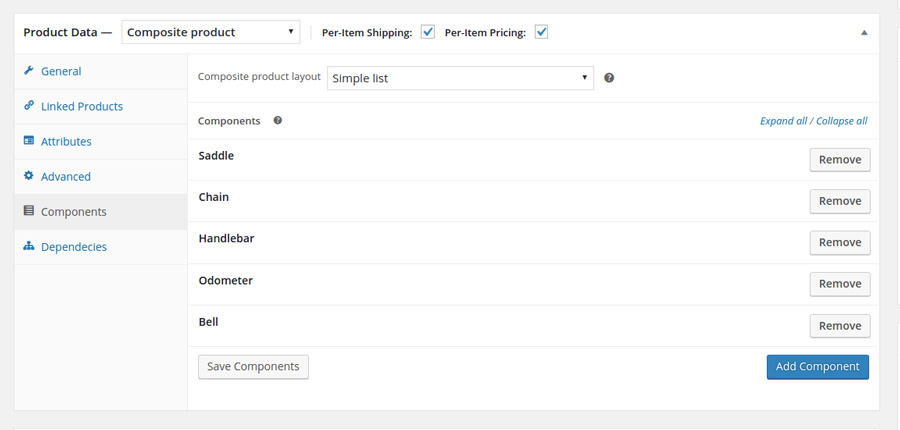Uncheck the Per-Item Pricing checkbox

click(541, 32)
